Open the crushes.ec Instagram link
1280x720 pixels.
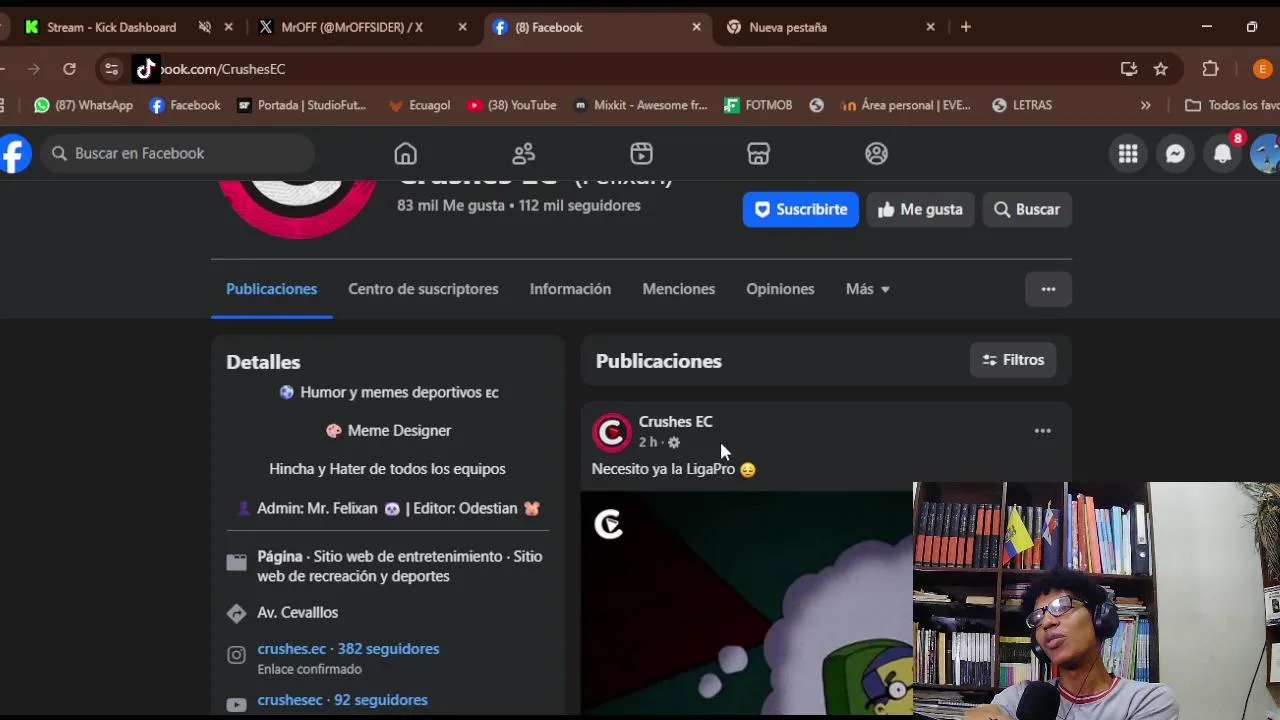pos(348,649)
